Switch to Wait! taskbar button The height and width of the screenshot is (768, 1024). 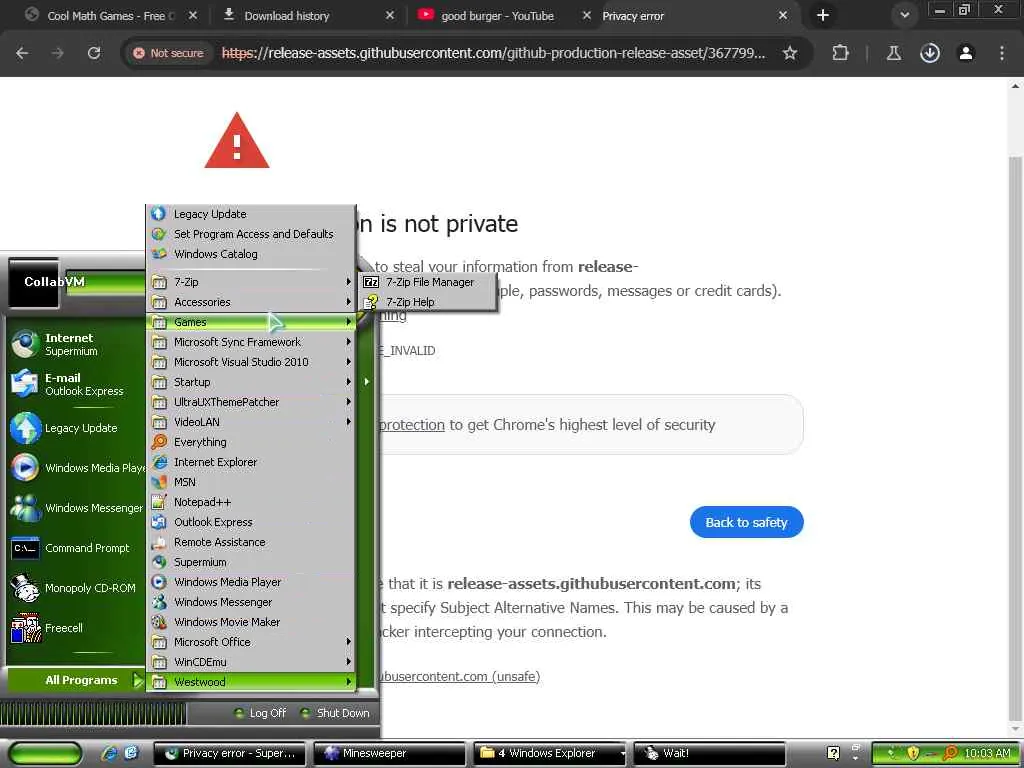[x=710, y=754]
